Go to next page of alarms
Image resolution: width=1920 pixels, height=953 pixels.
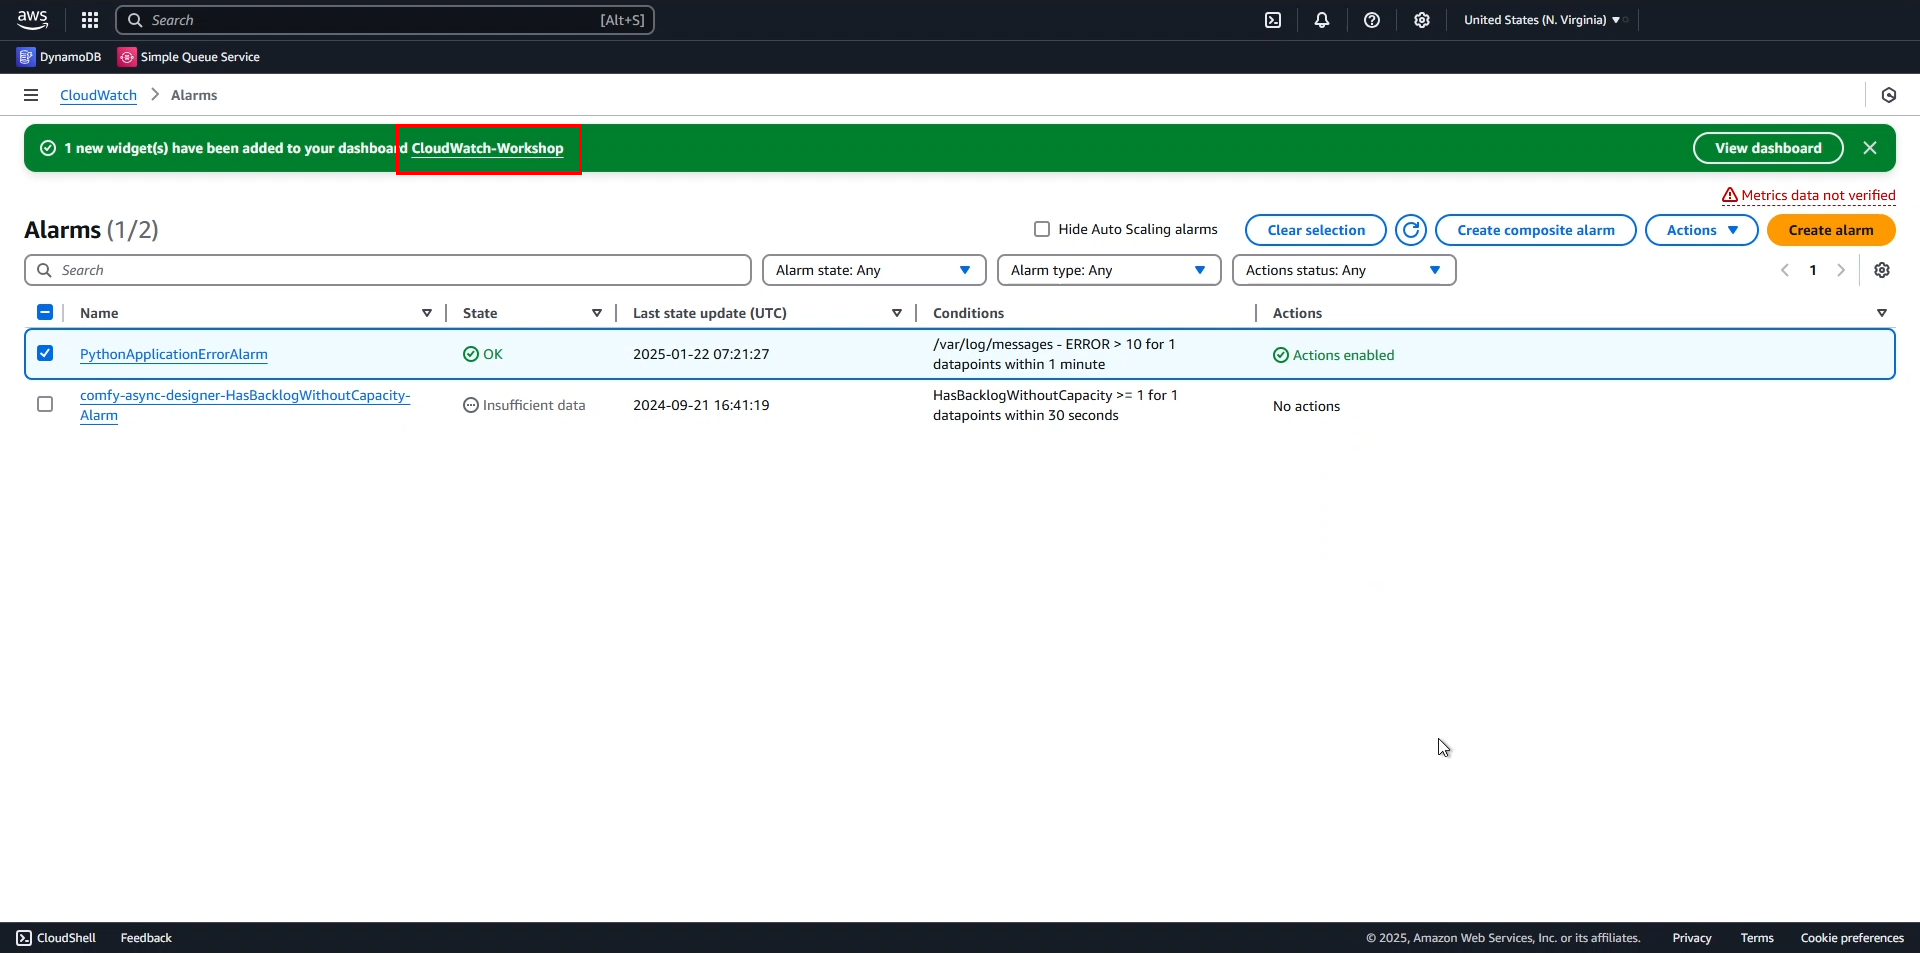tap(1841, 270)
